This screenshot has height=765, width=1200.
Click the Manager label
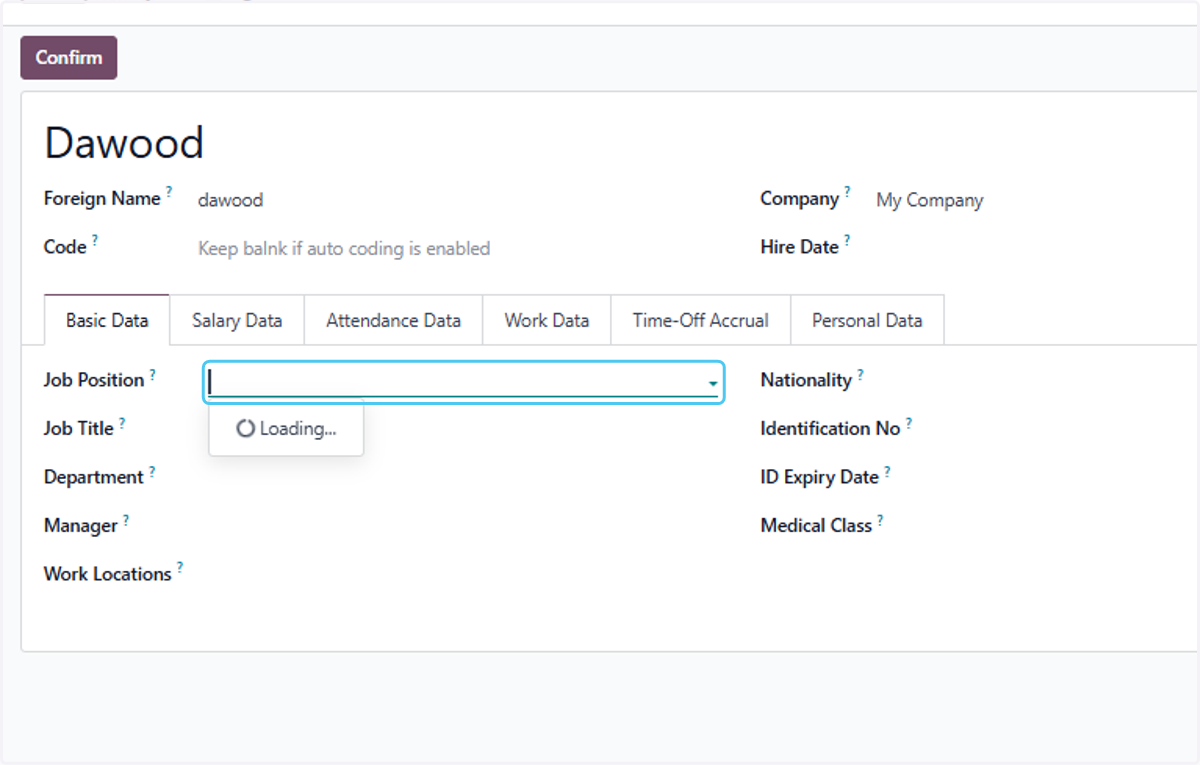pyautogui.click(x=81, y=525)
